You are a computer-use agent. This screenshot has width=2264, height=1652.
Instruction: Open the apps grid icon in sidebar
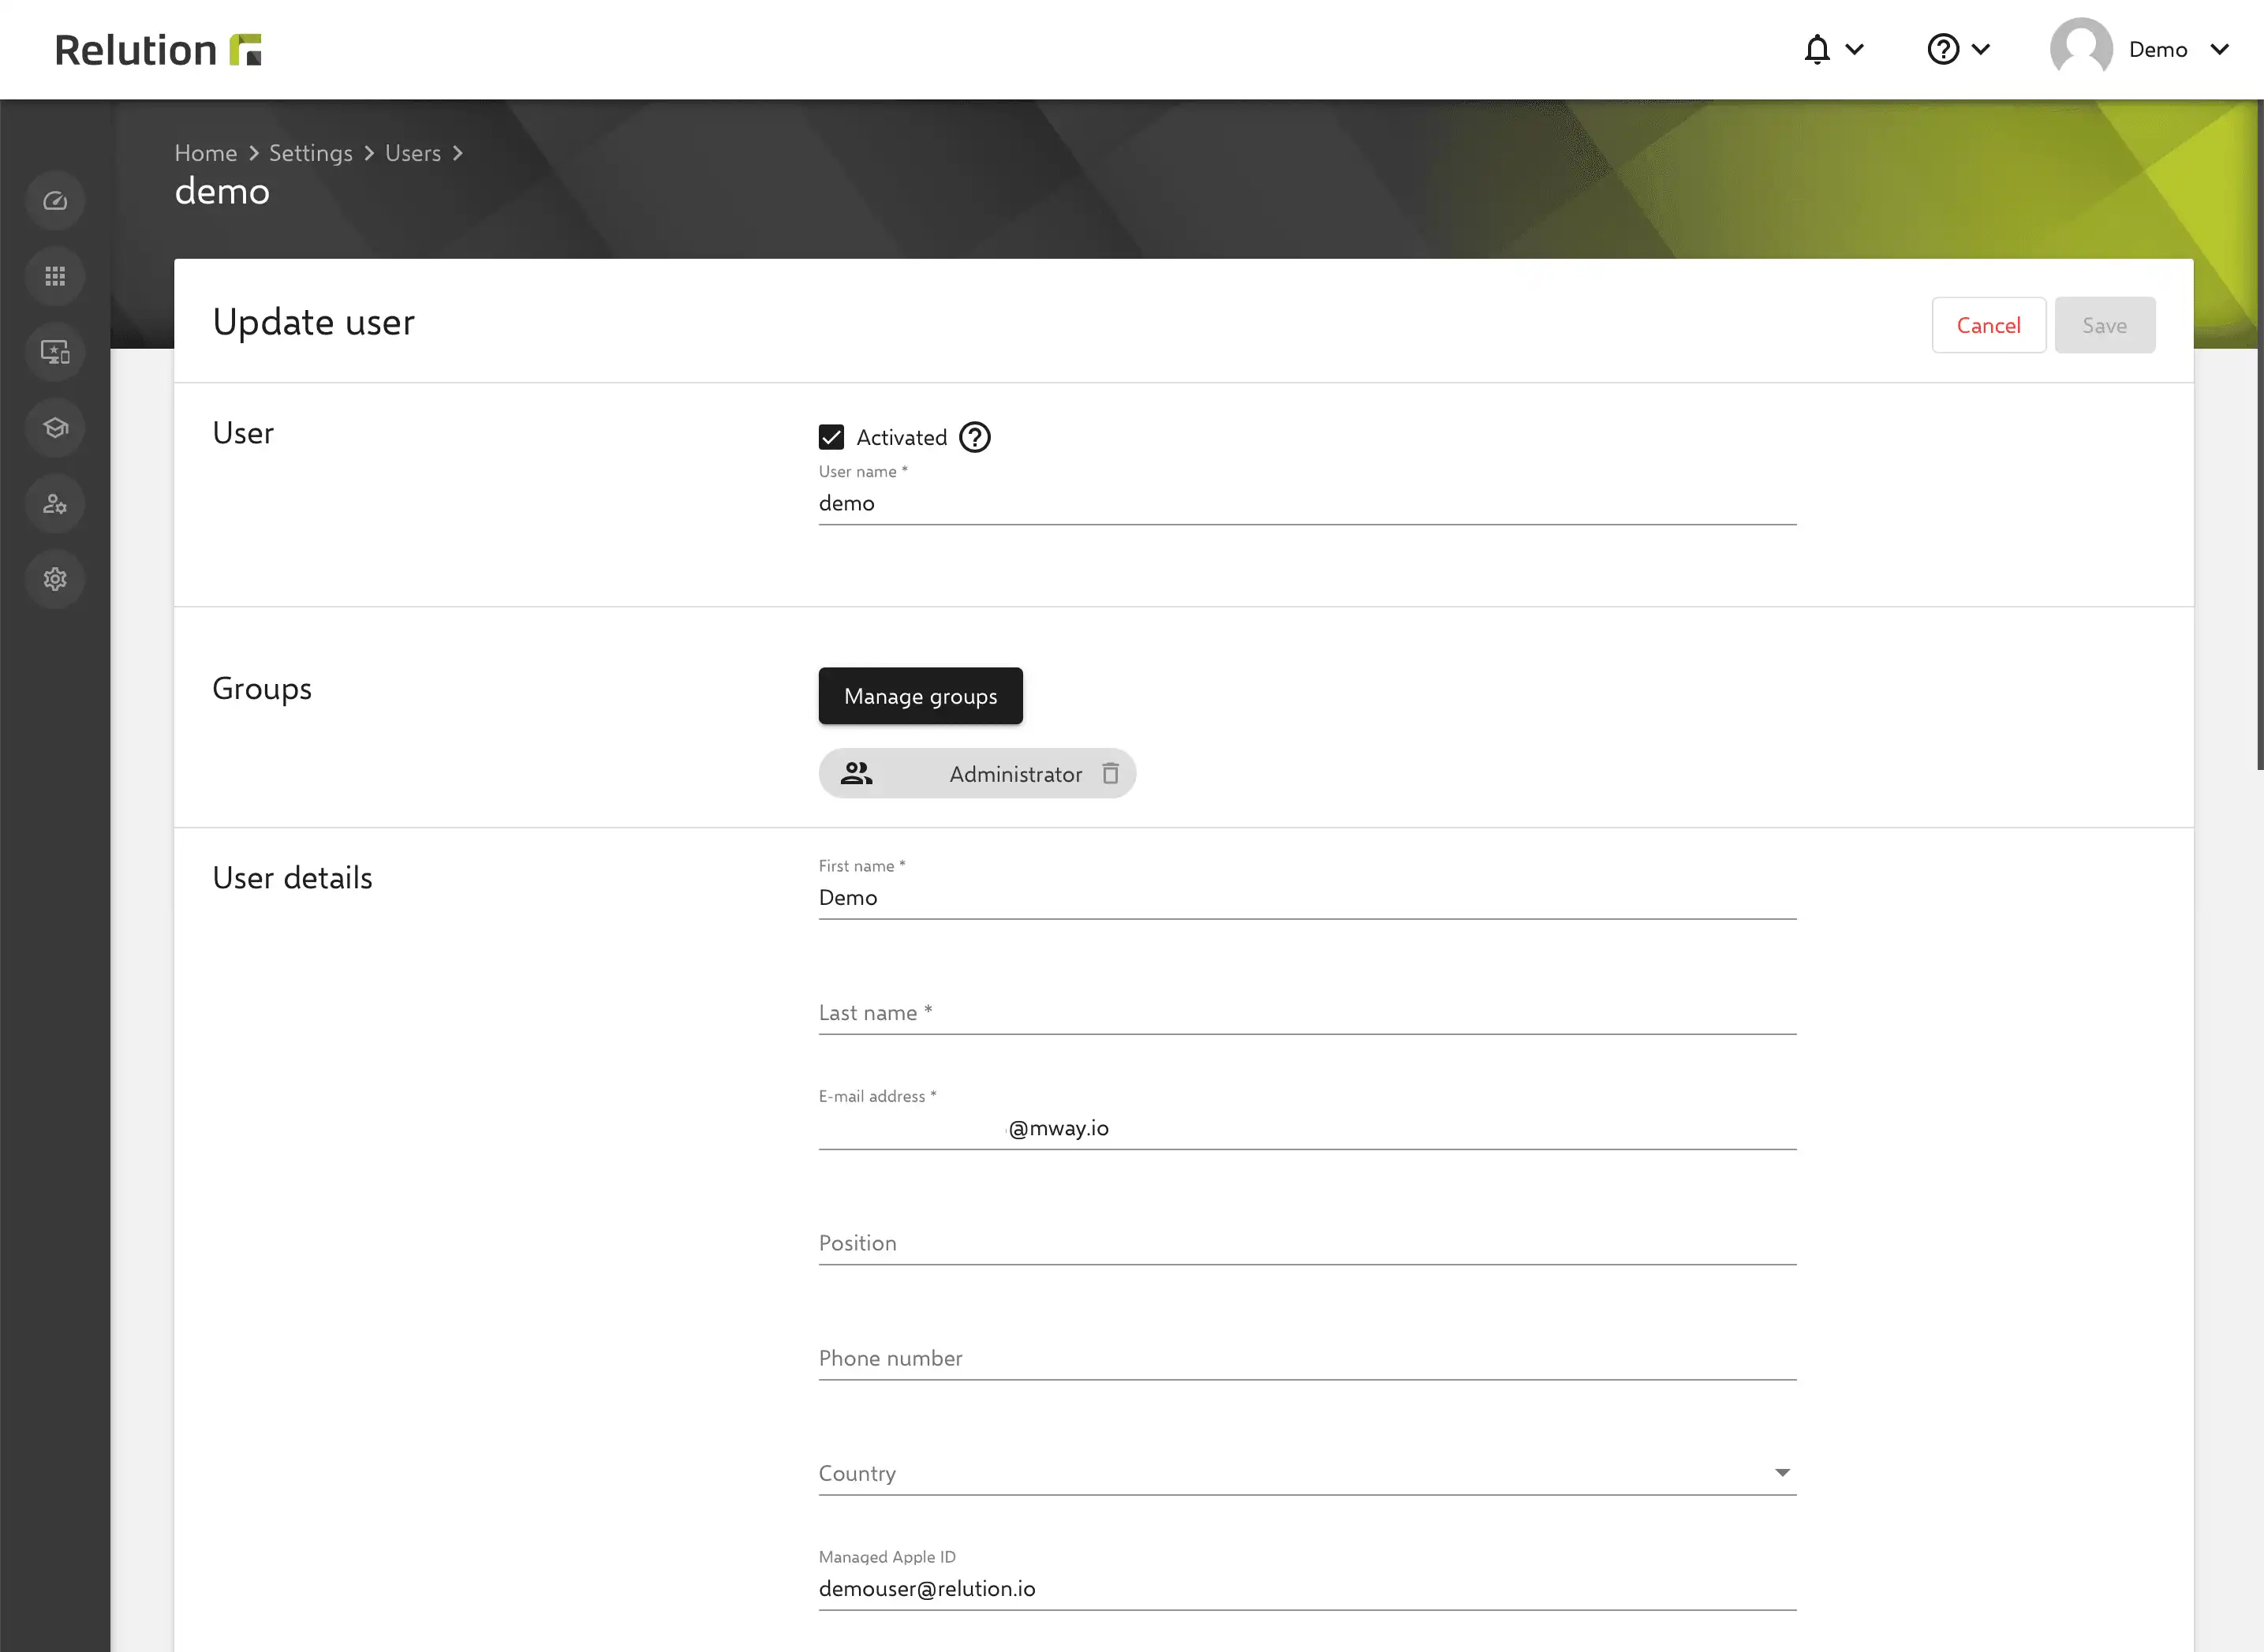[55, 276]
